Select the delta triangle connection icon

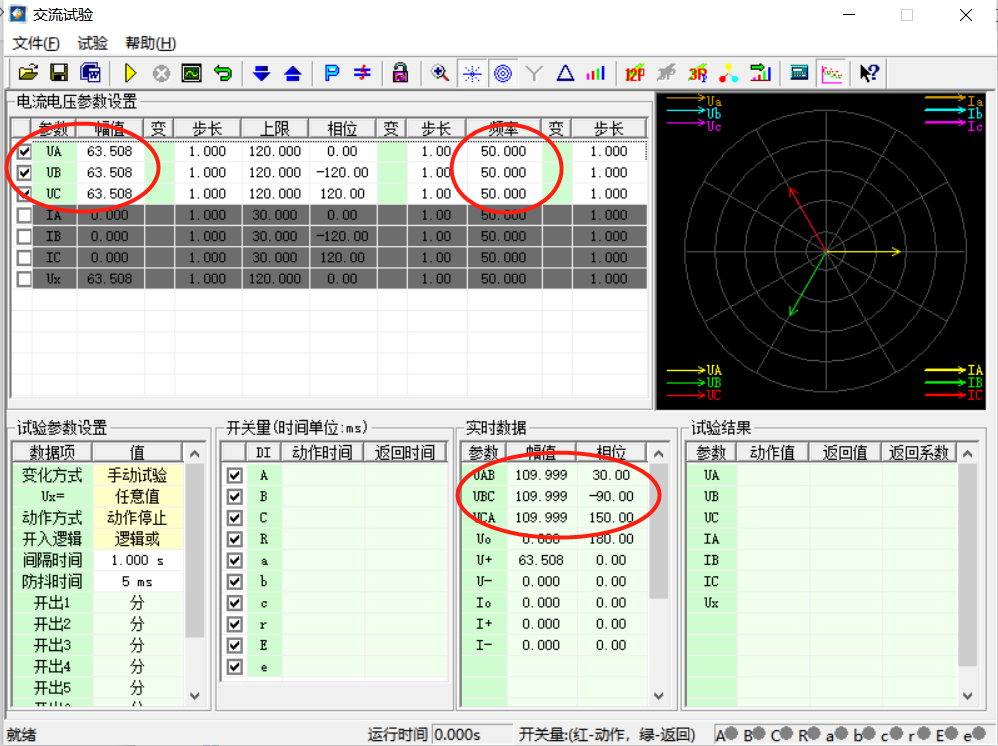[565, 73]
